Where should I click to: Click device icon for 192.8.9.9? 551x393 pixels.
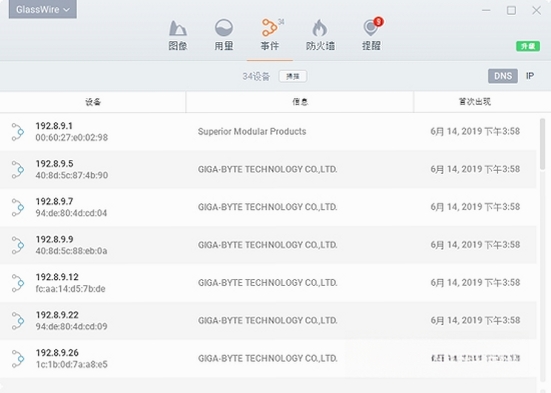[x=18, y=245]
